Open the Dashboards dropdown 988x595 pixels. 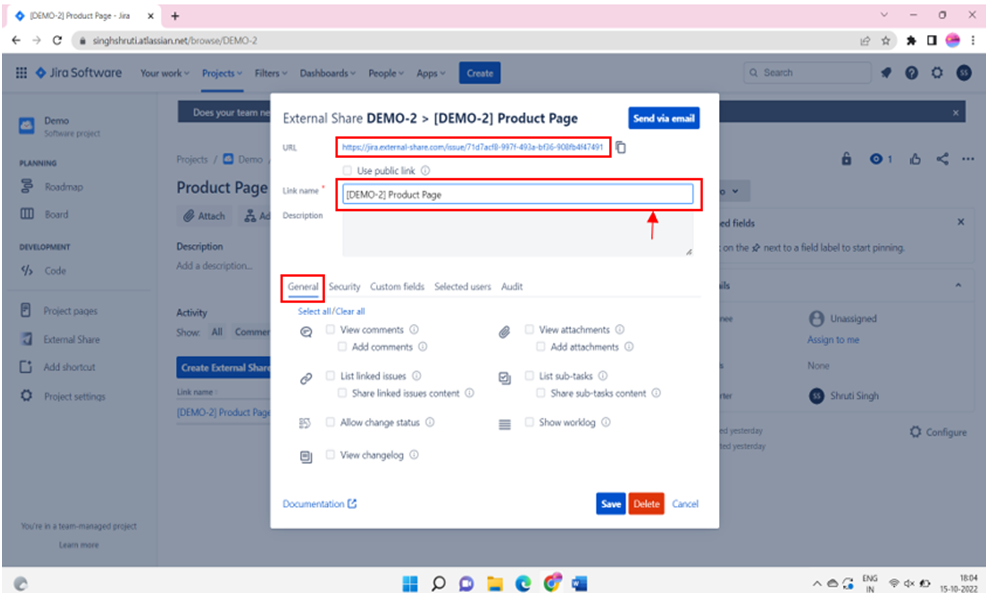[x=328, y=73]
